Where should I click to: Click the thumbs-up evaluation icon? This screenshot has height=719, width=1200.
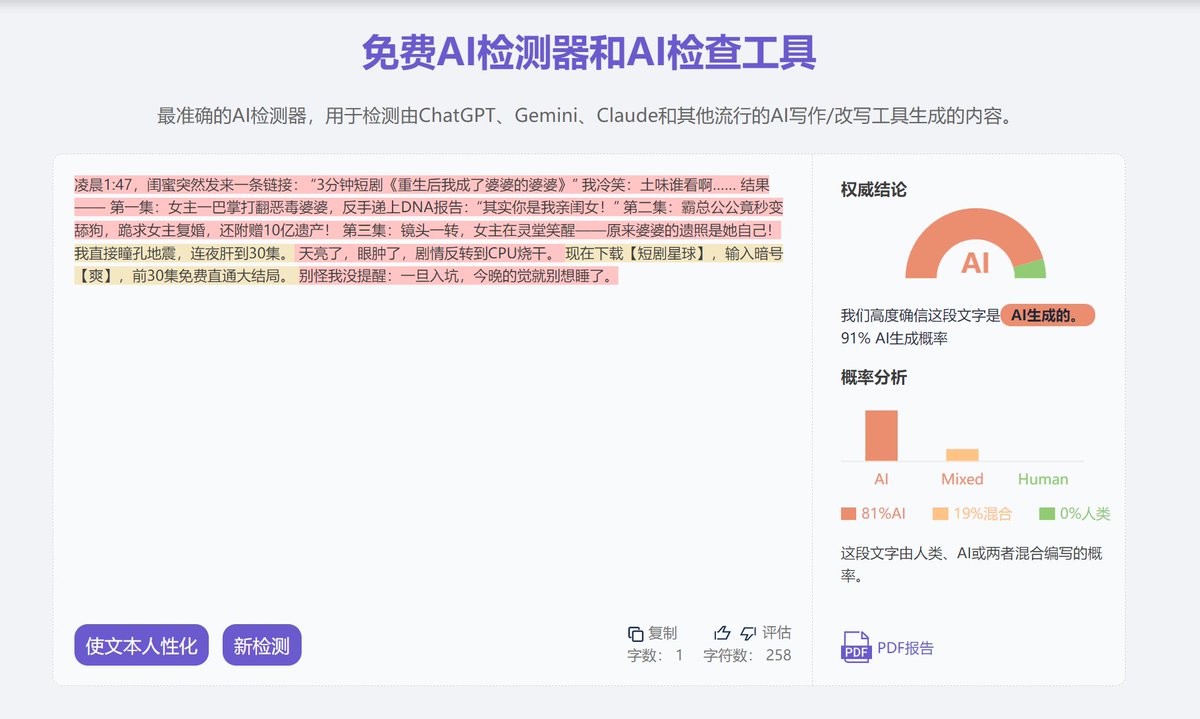[x=721, y=631]
